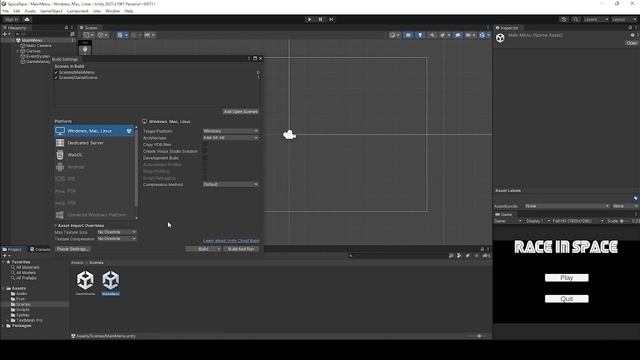The width and height of the screenshot is (640, 360).
Task: Open the AssetBundle name dropdown
Action: coord(567,206)
